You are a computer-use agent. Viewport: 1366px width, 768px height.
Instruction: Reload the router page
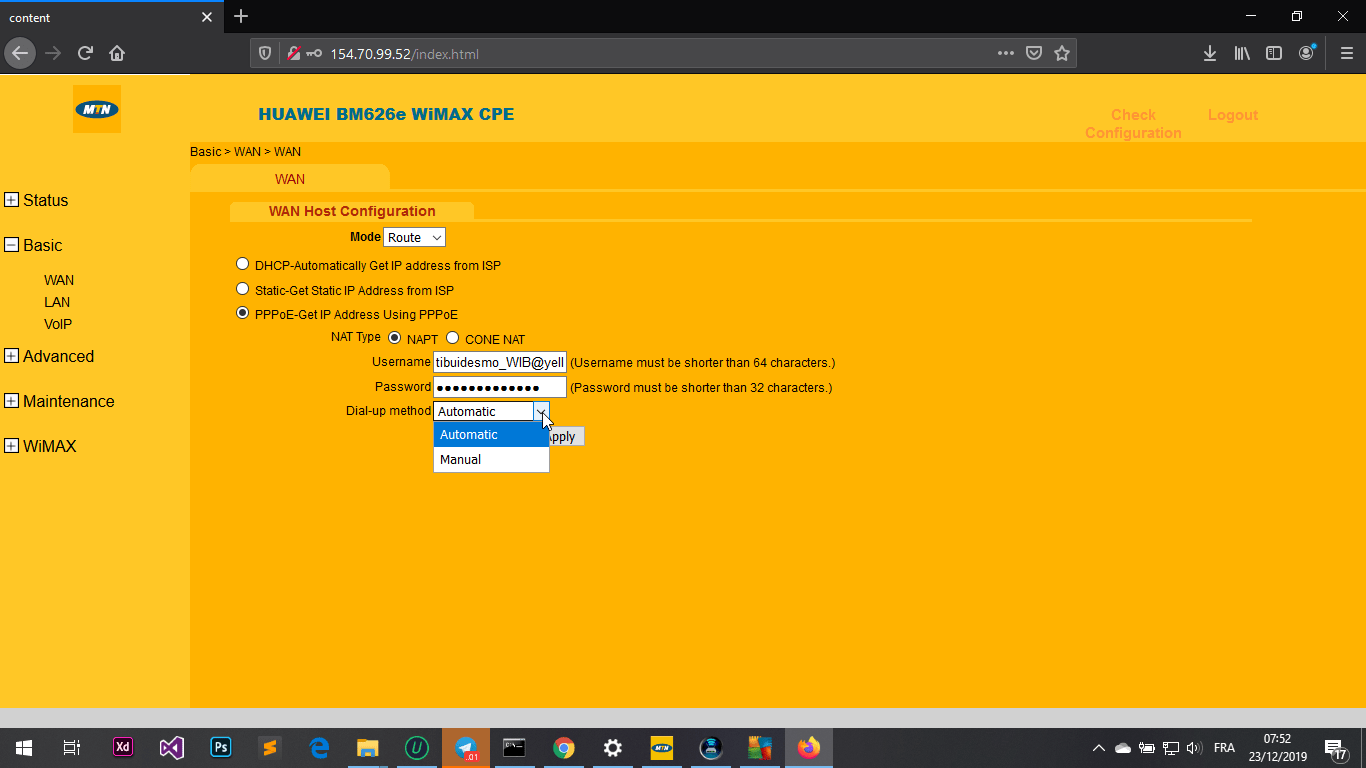click(85, 53)
